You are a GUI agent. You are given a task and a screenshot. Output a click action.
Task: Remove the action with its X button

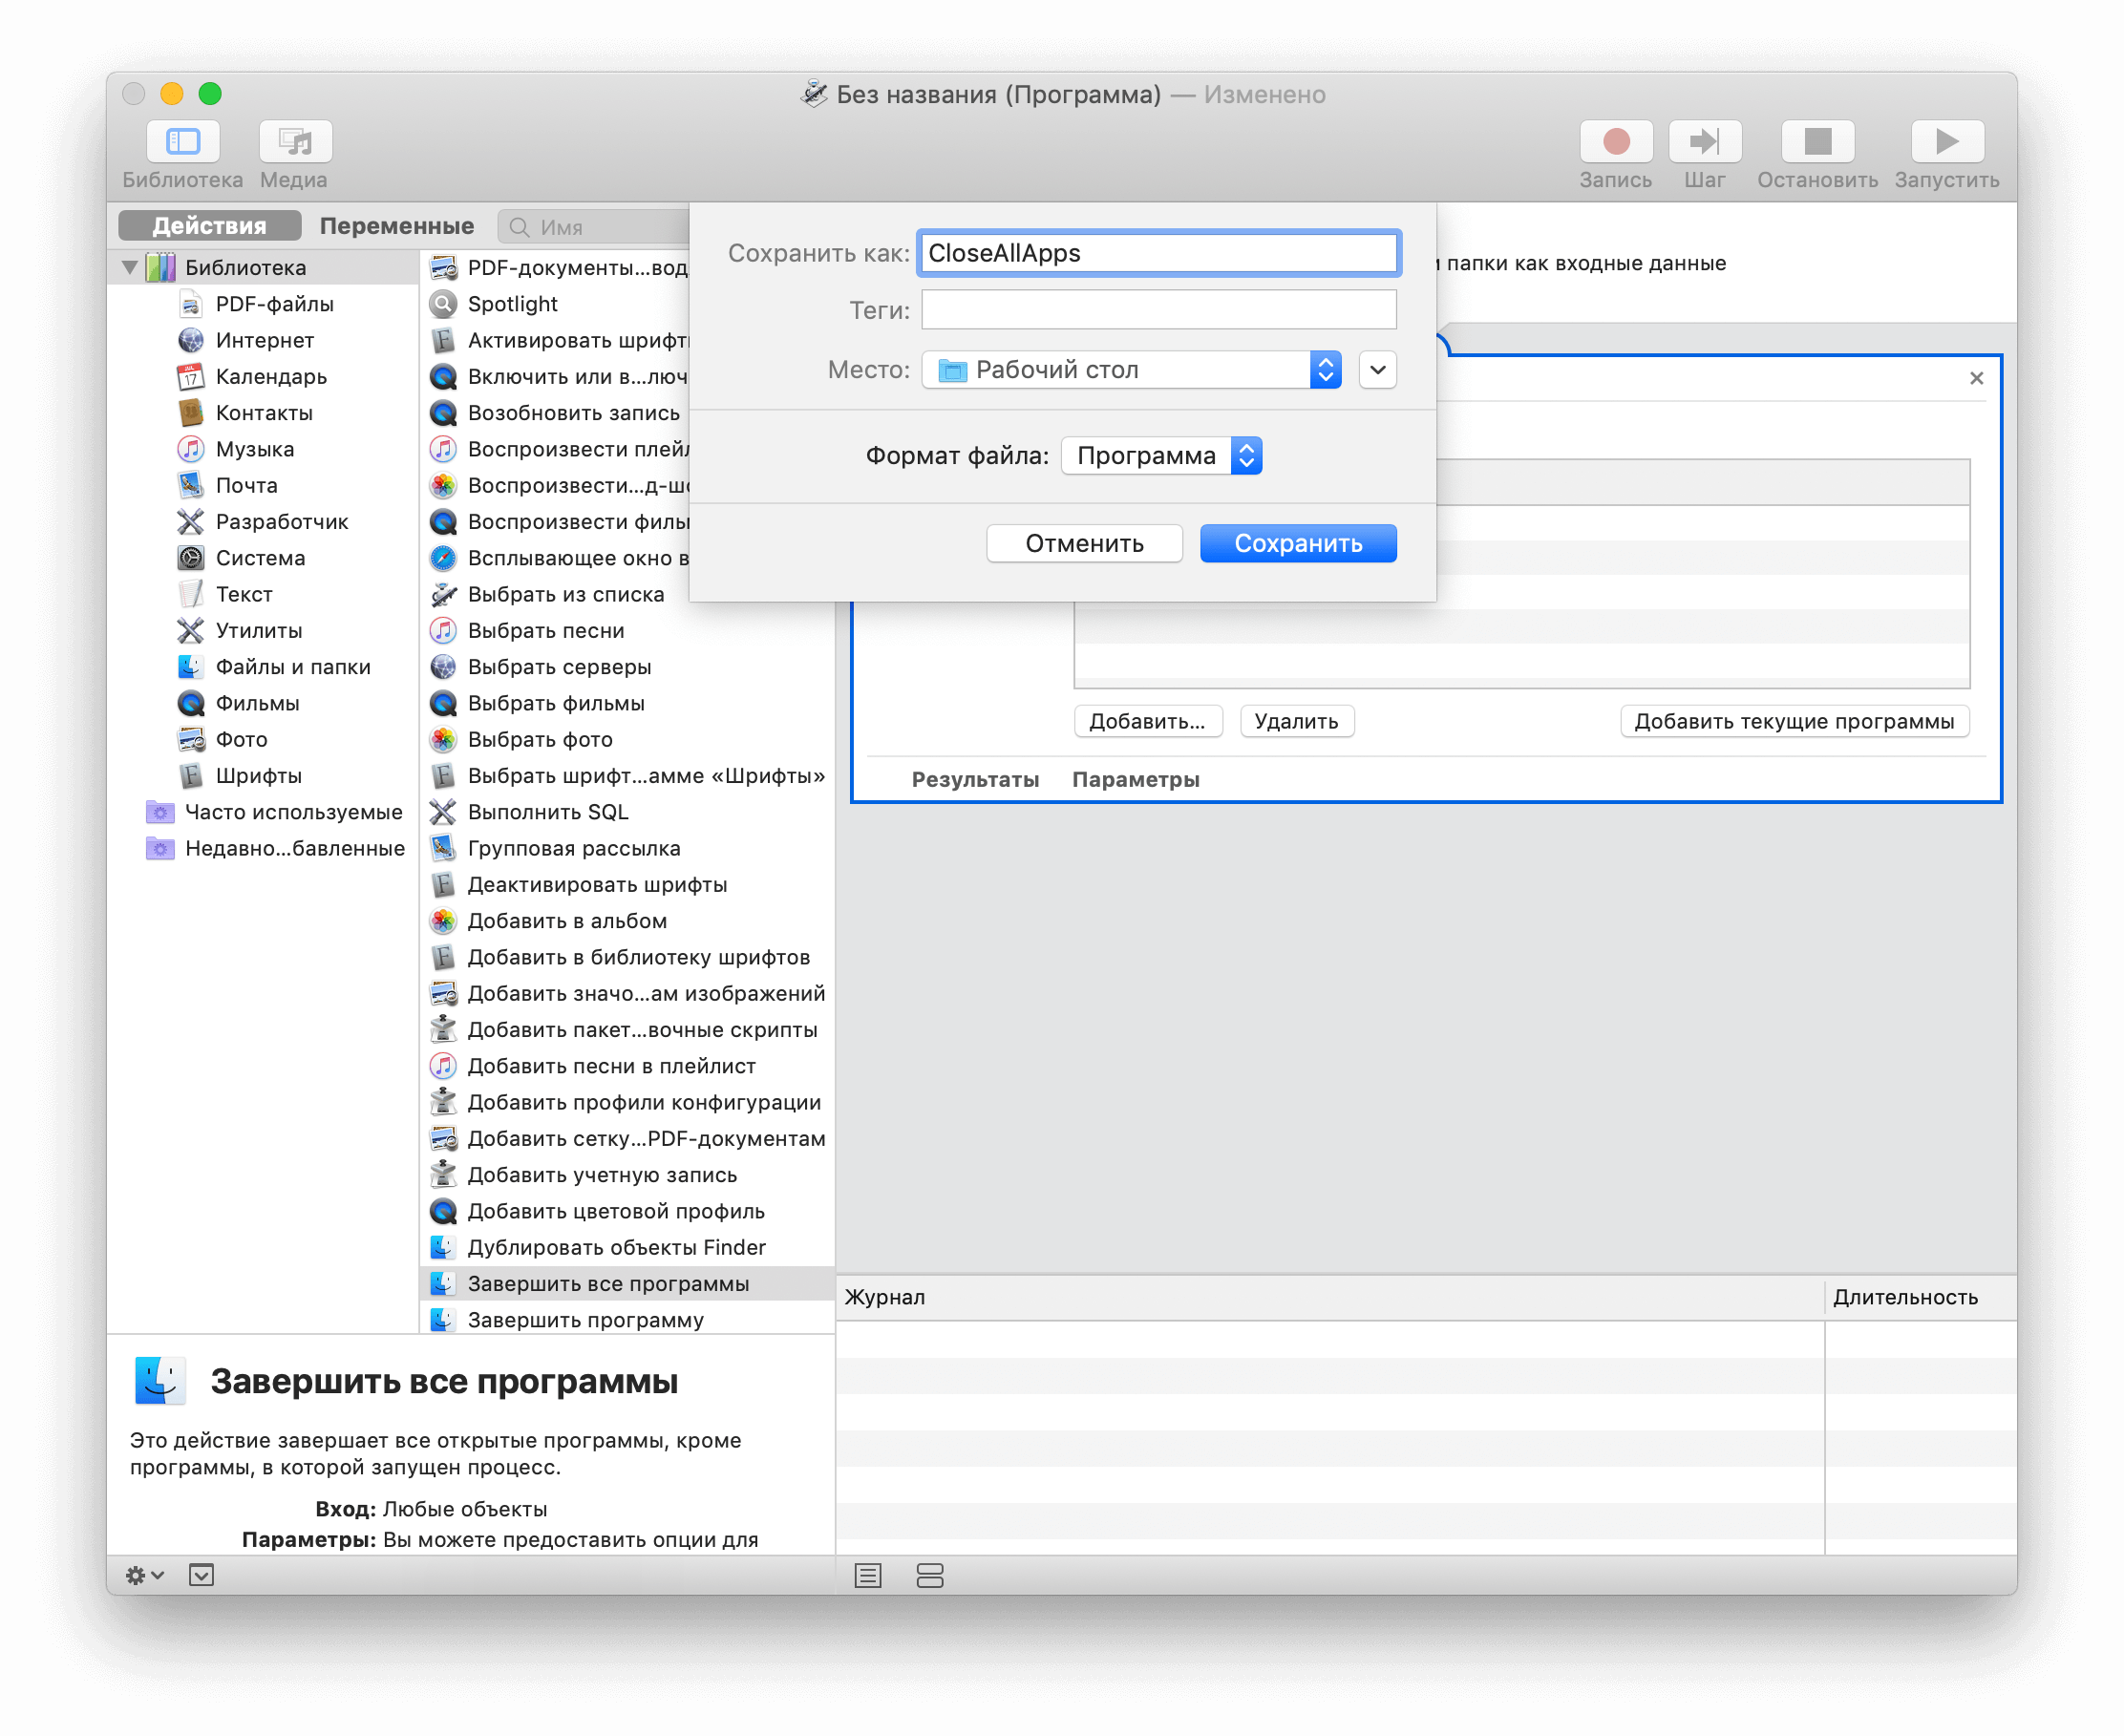(1976, 378)
